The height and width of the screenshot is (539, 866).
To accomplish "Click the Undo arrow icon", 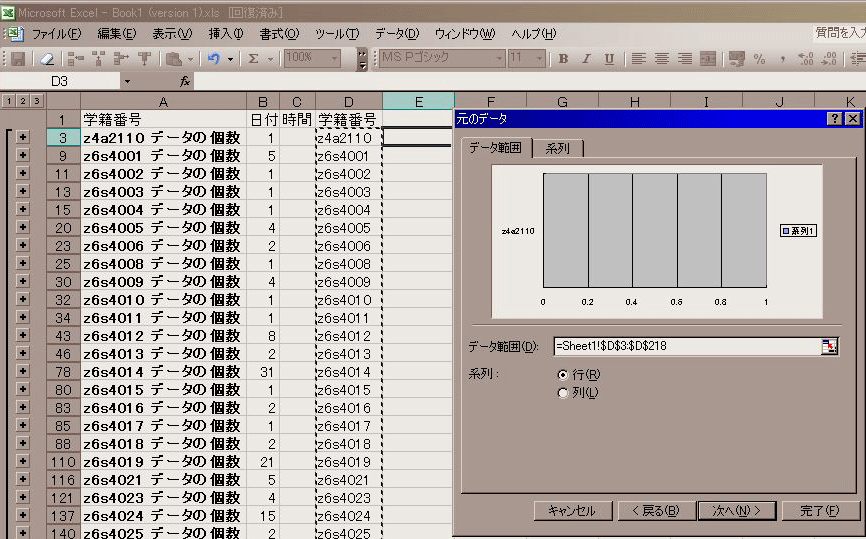I will click(214, 59).
